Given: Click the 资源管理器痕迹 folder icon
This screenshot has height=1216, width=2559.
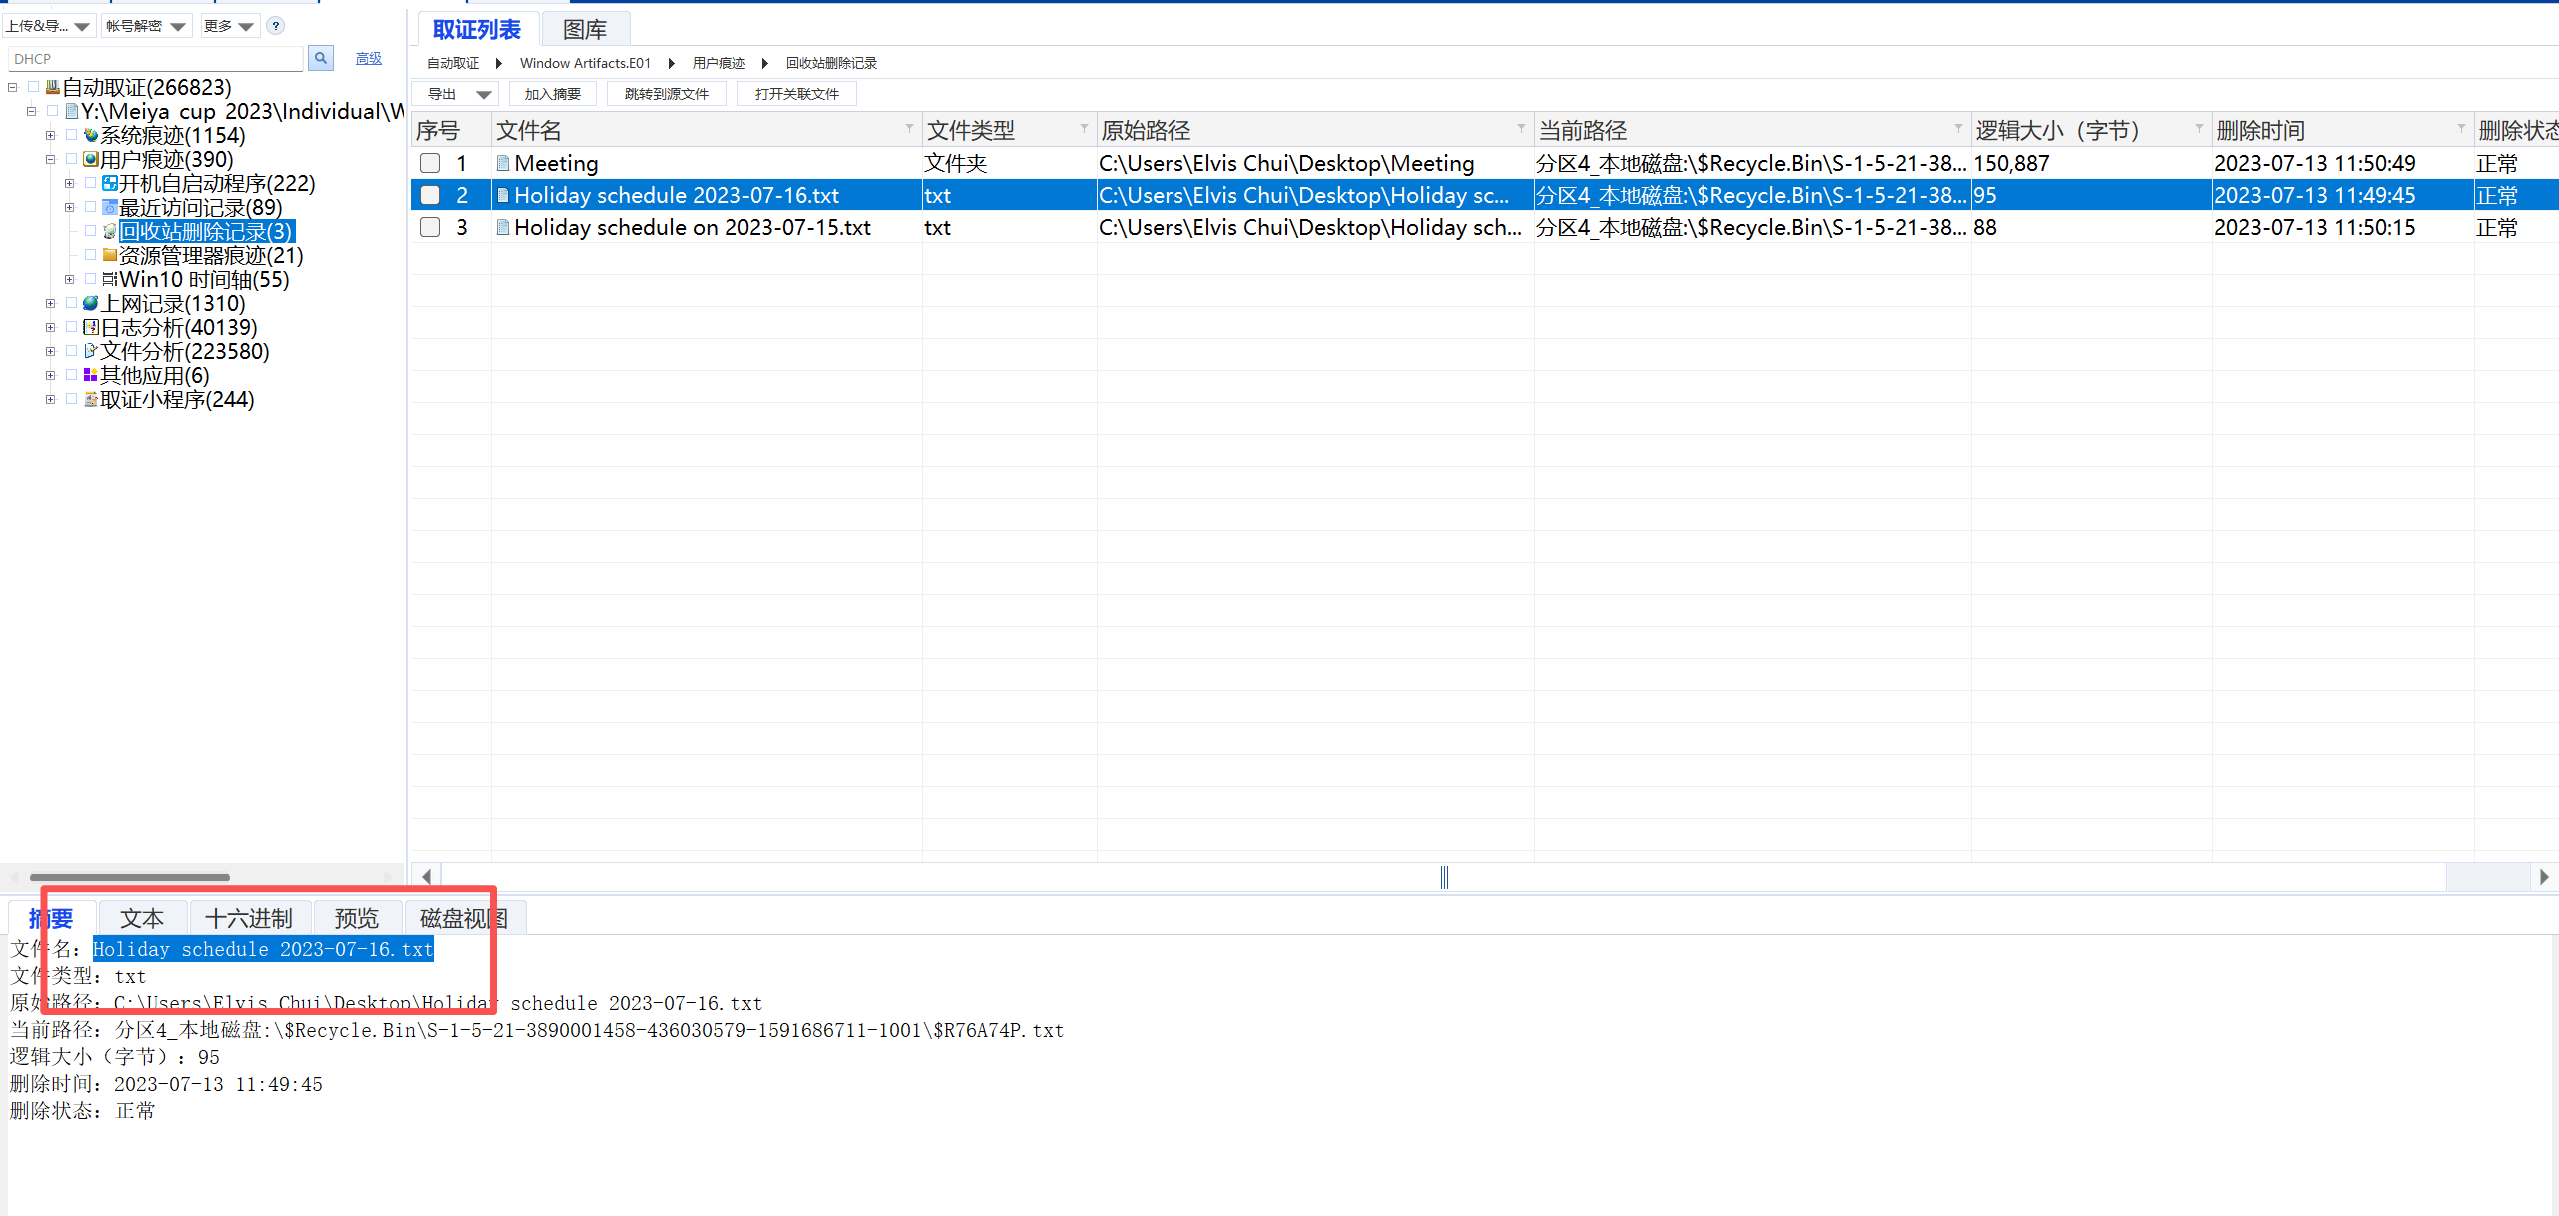Looking at the screenshot, I should pyautogui.click(x=110, y=255).
